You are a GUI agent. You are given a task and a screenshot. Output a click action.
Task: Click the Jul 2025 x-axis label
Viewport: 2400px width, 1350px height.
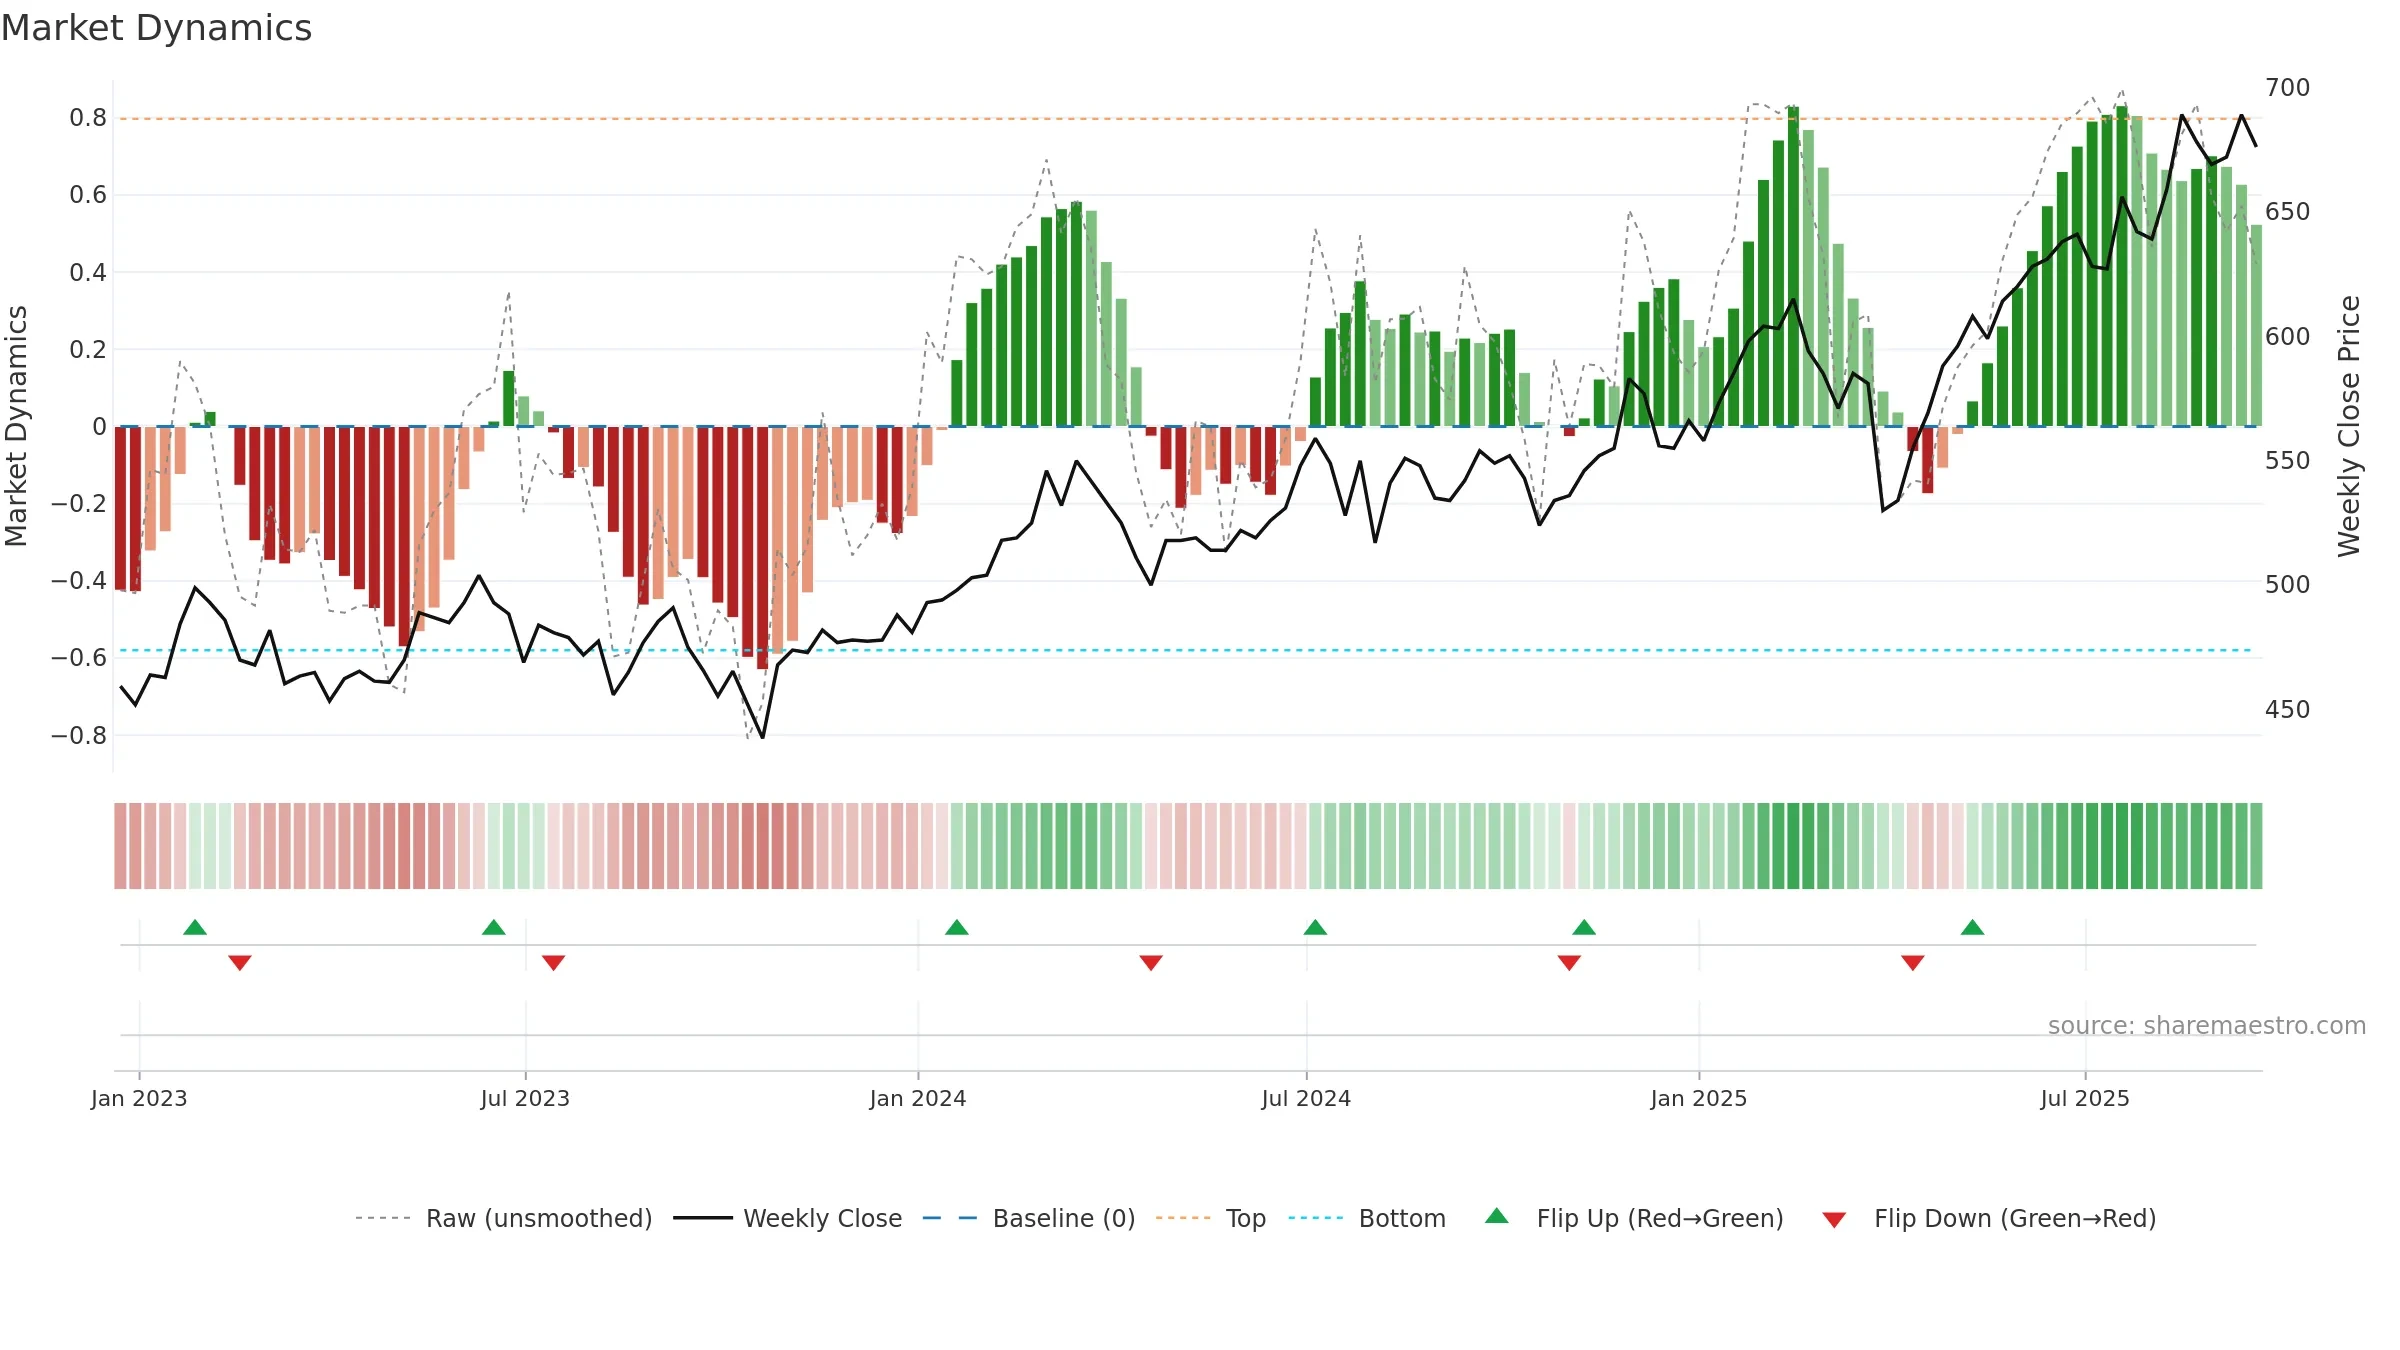[x=2085, y=1098]
